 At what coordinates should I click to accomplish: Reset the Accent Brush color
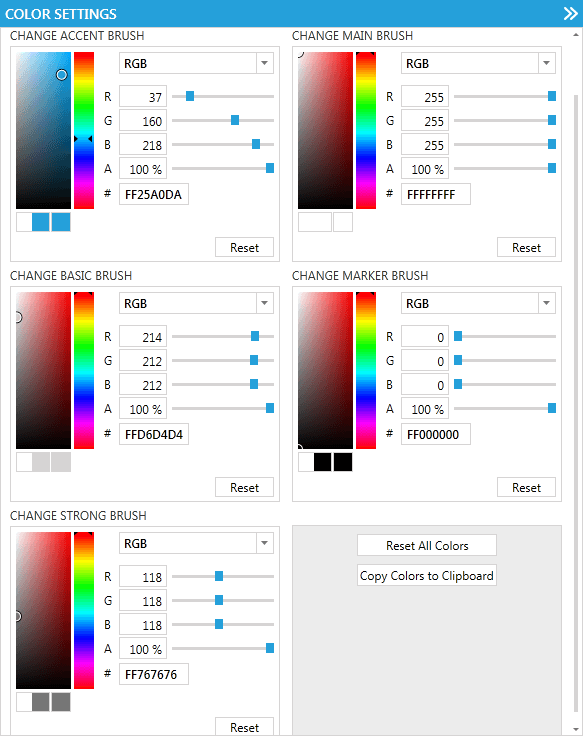click(x=244, y=247)
